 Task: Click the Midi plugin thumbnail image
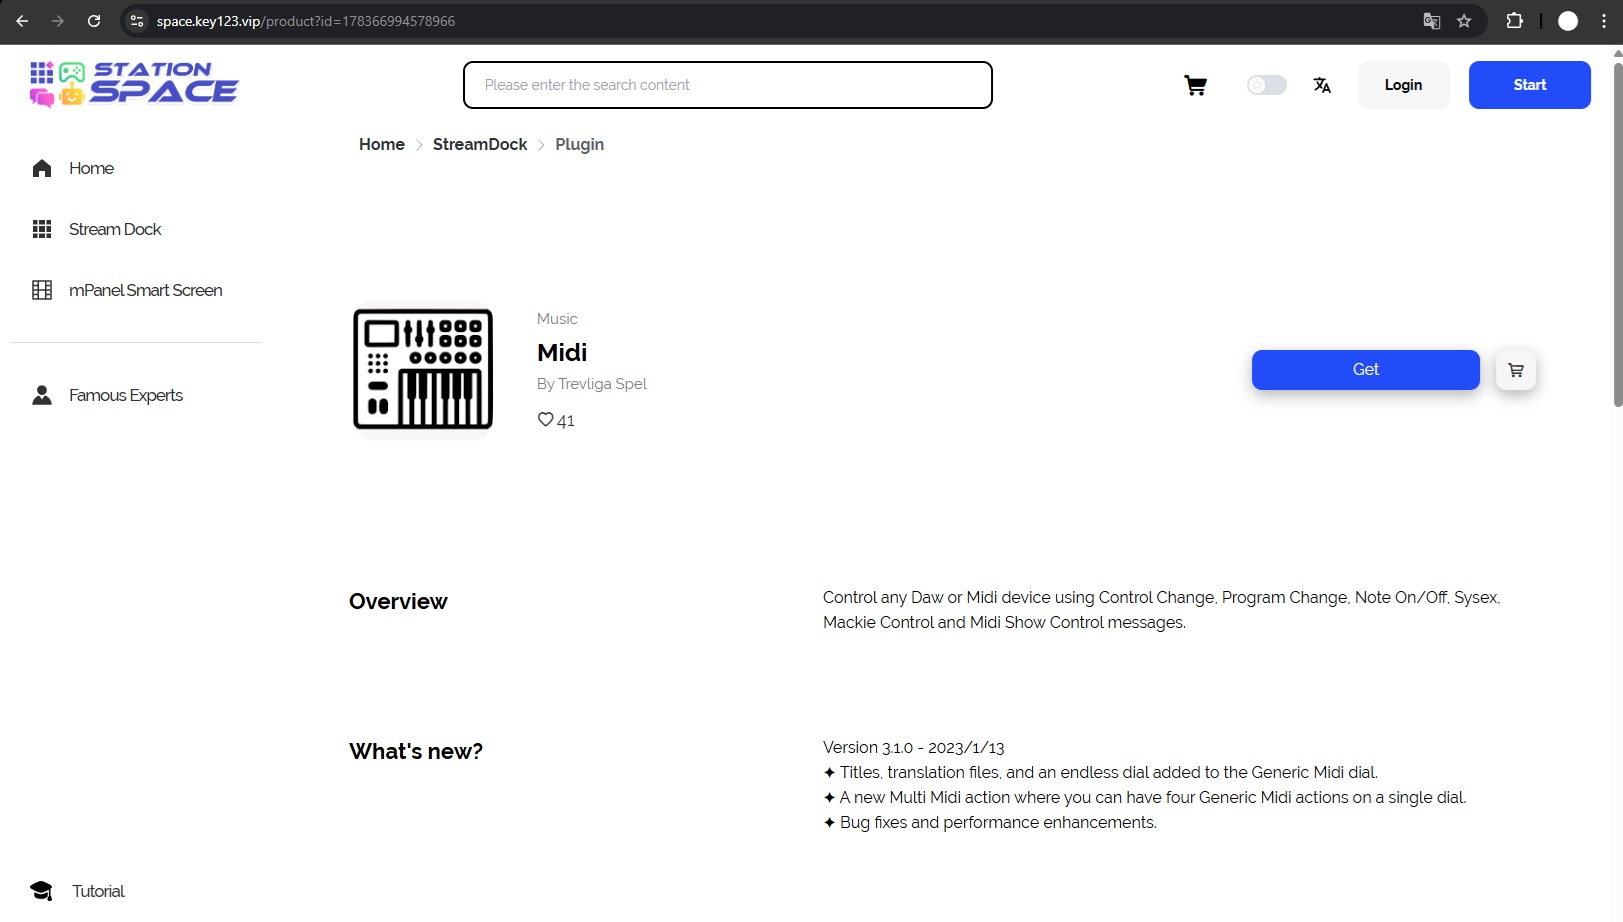click(x=423, y=370)
